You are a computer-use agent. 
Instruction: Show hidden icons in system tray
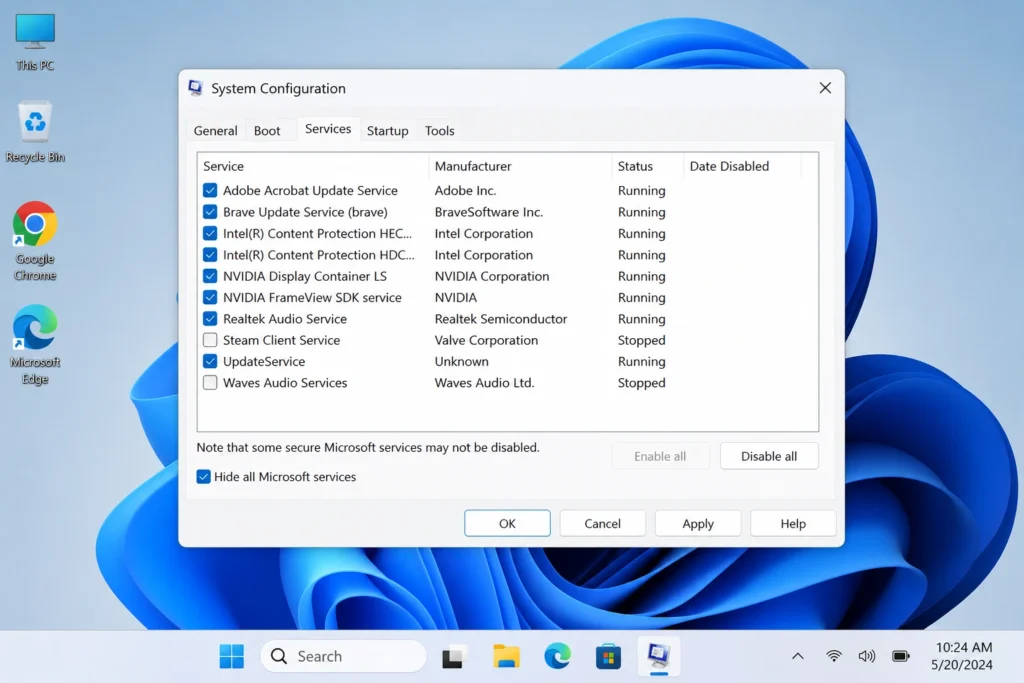(x=798, y=656)
